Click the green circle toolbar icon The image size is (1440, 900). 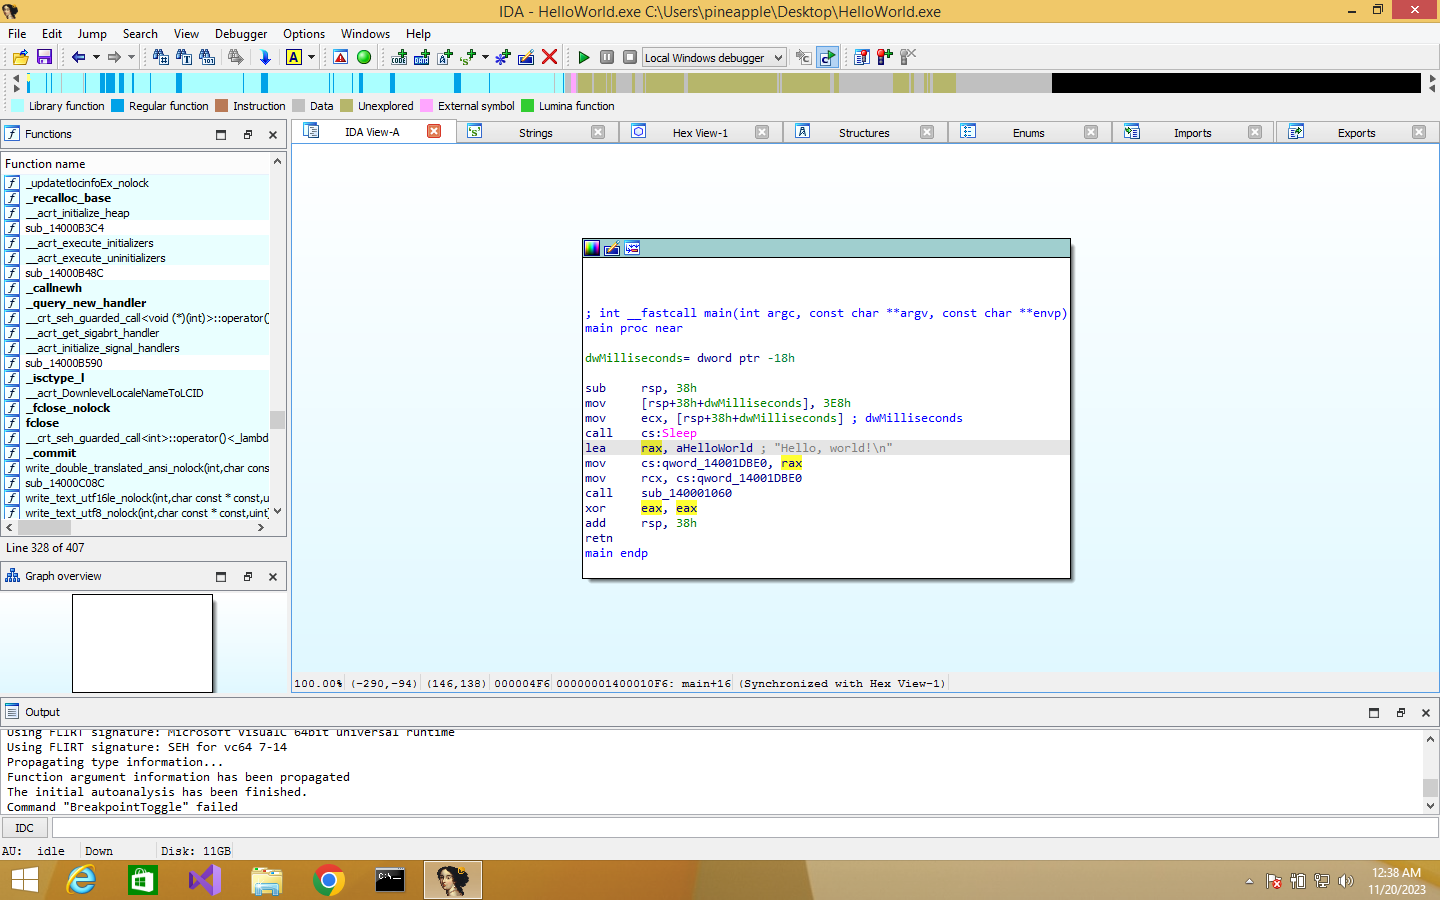pos(364,57)
